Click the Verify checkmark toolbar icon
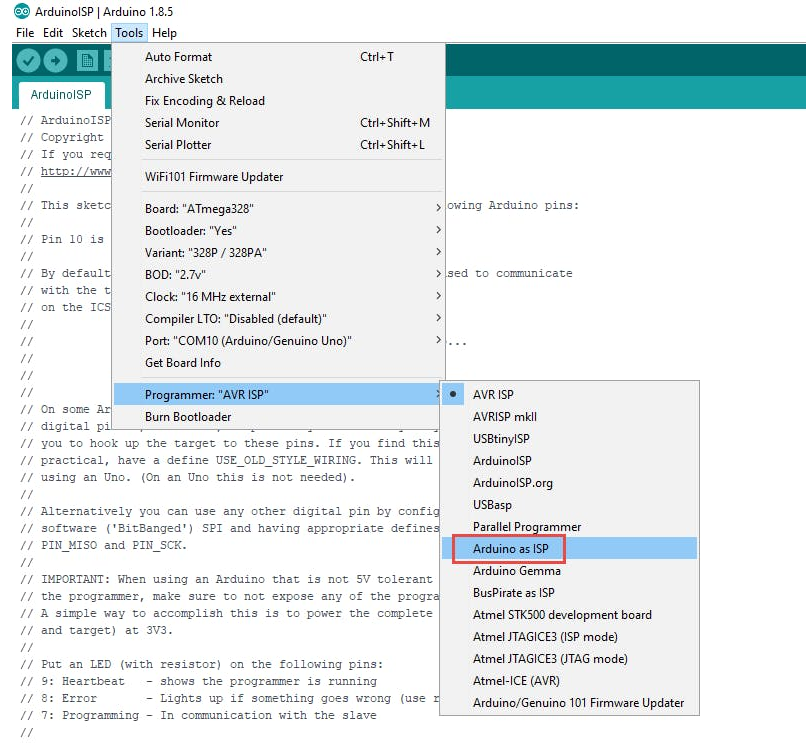 point(28,61)
